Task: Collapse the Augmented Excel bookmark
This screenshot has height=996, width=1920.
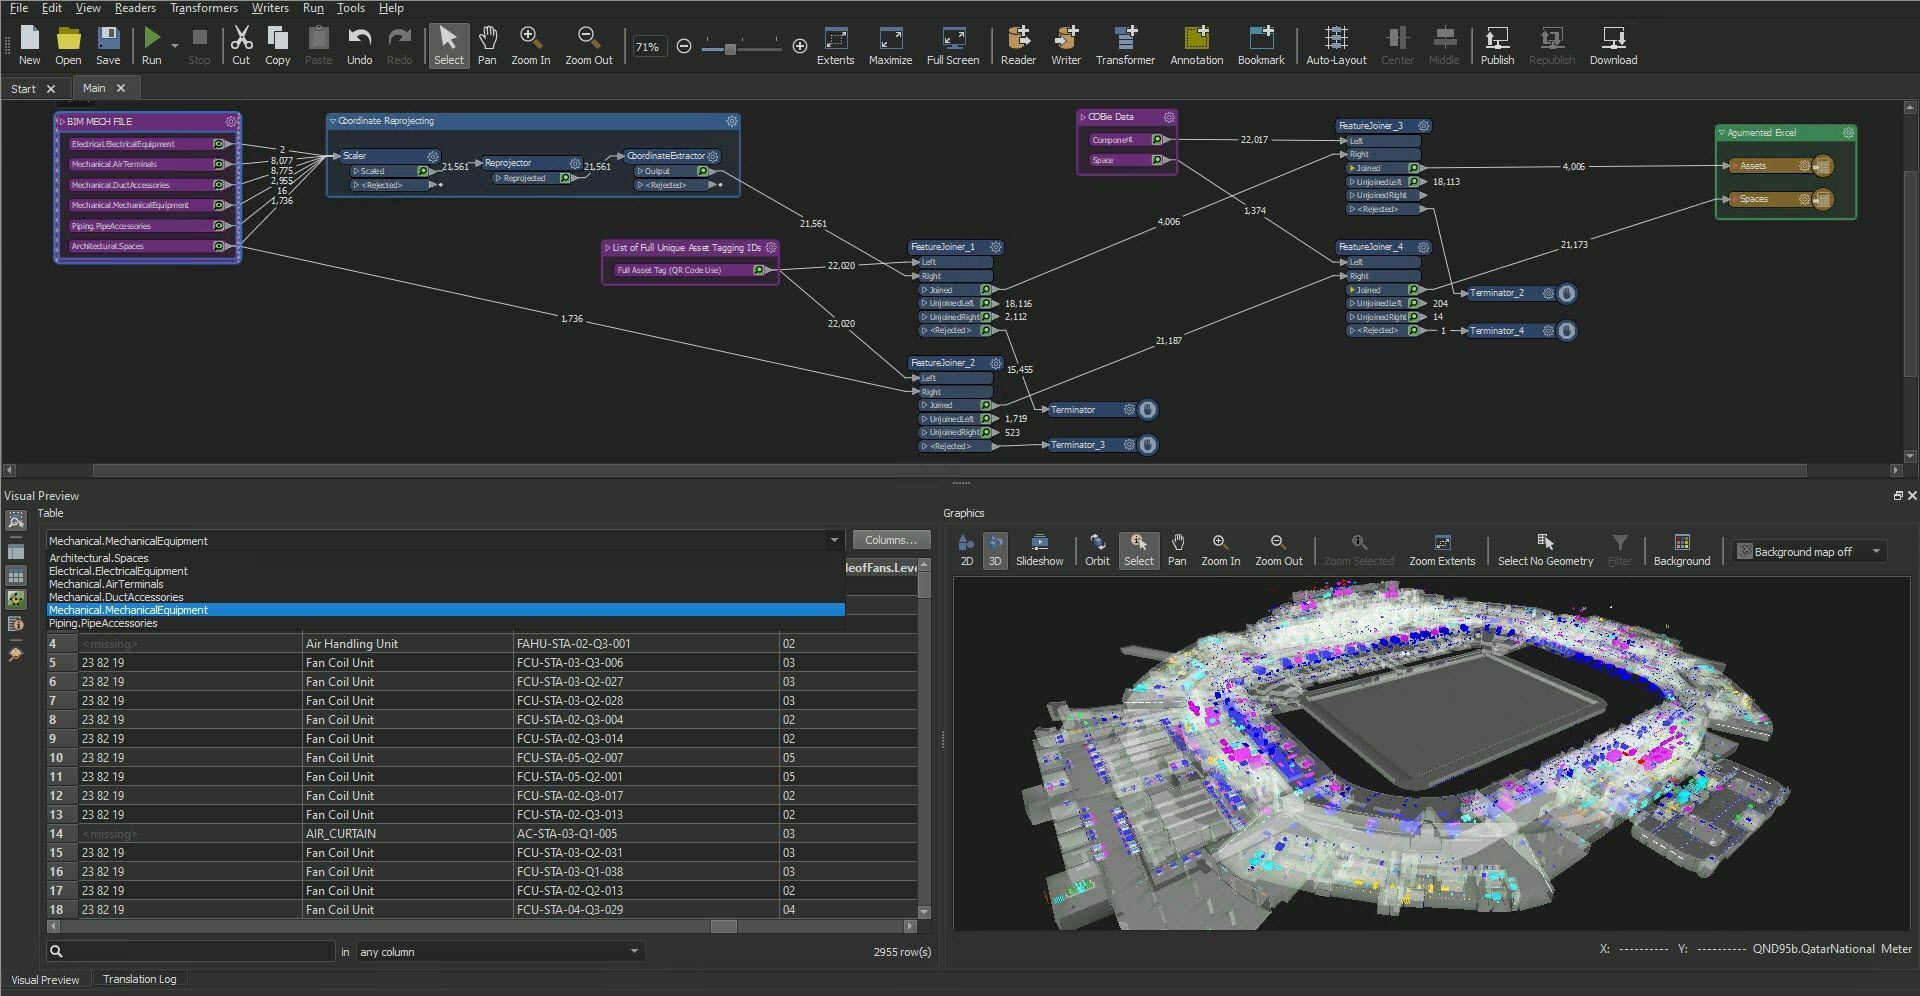Action: click(1722, 133)
